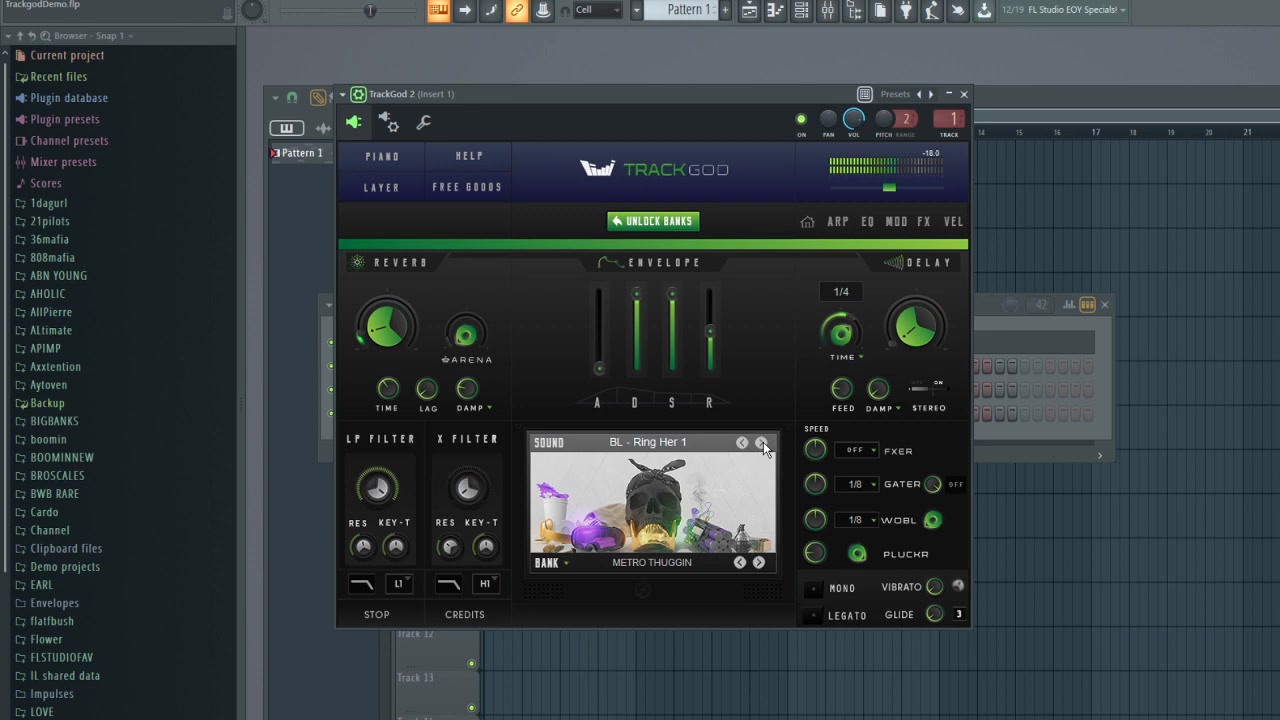Screen dimensions: 1280x720
Task: Open the 808mafia folder in browser
Action: (52, 258)
